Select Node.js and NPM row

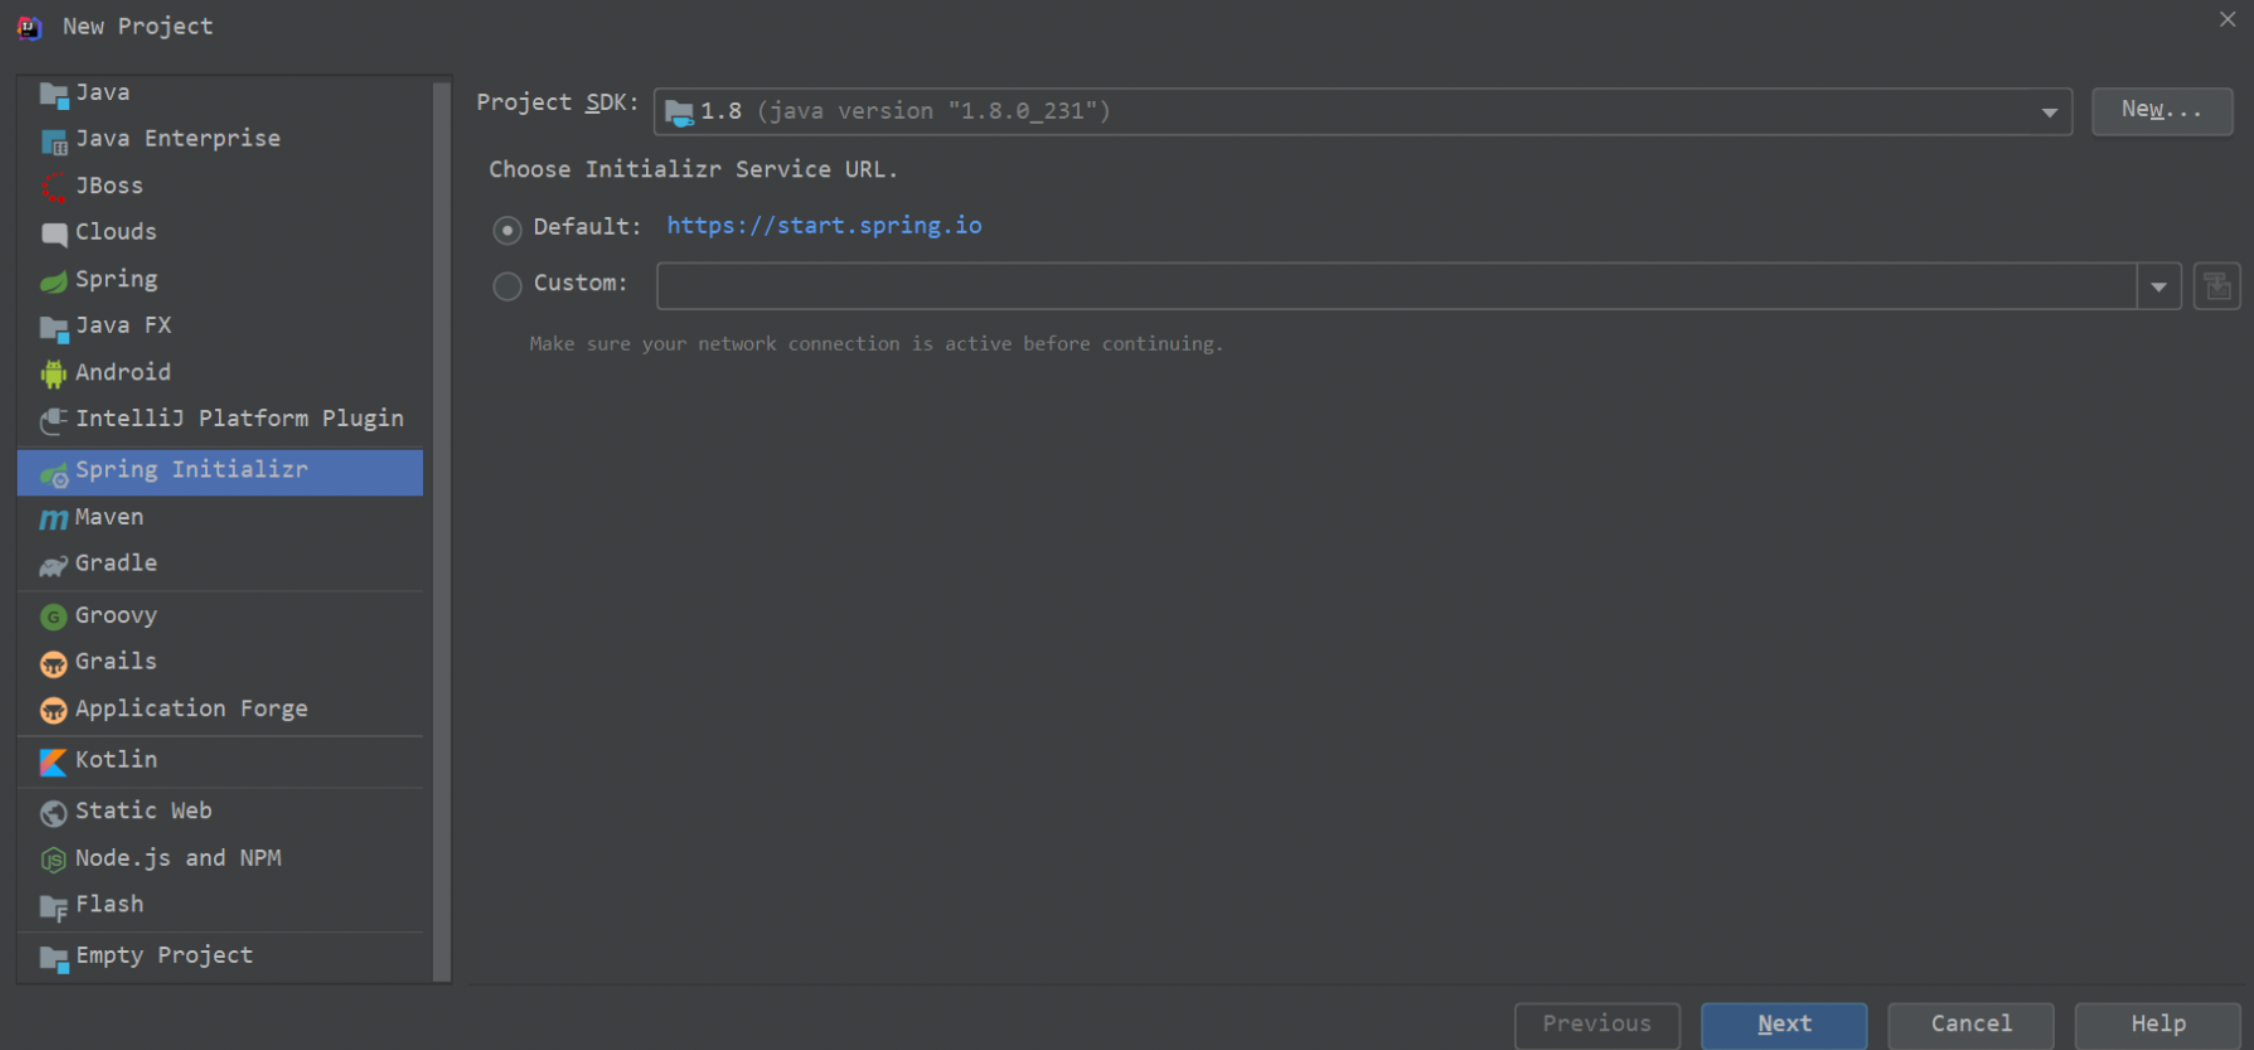[x=220, y=858]
